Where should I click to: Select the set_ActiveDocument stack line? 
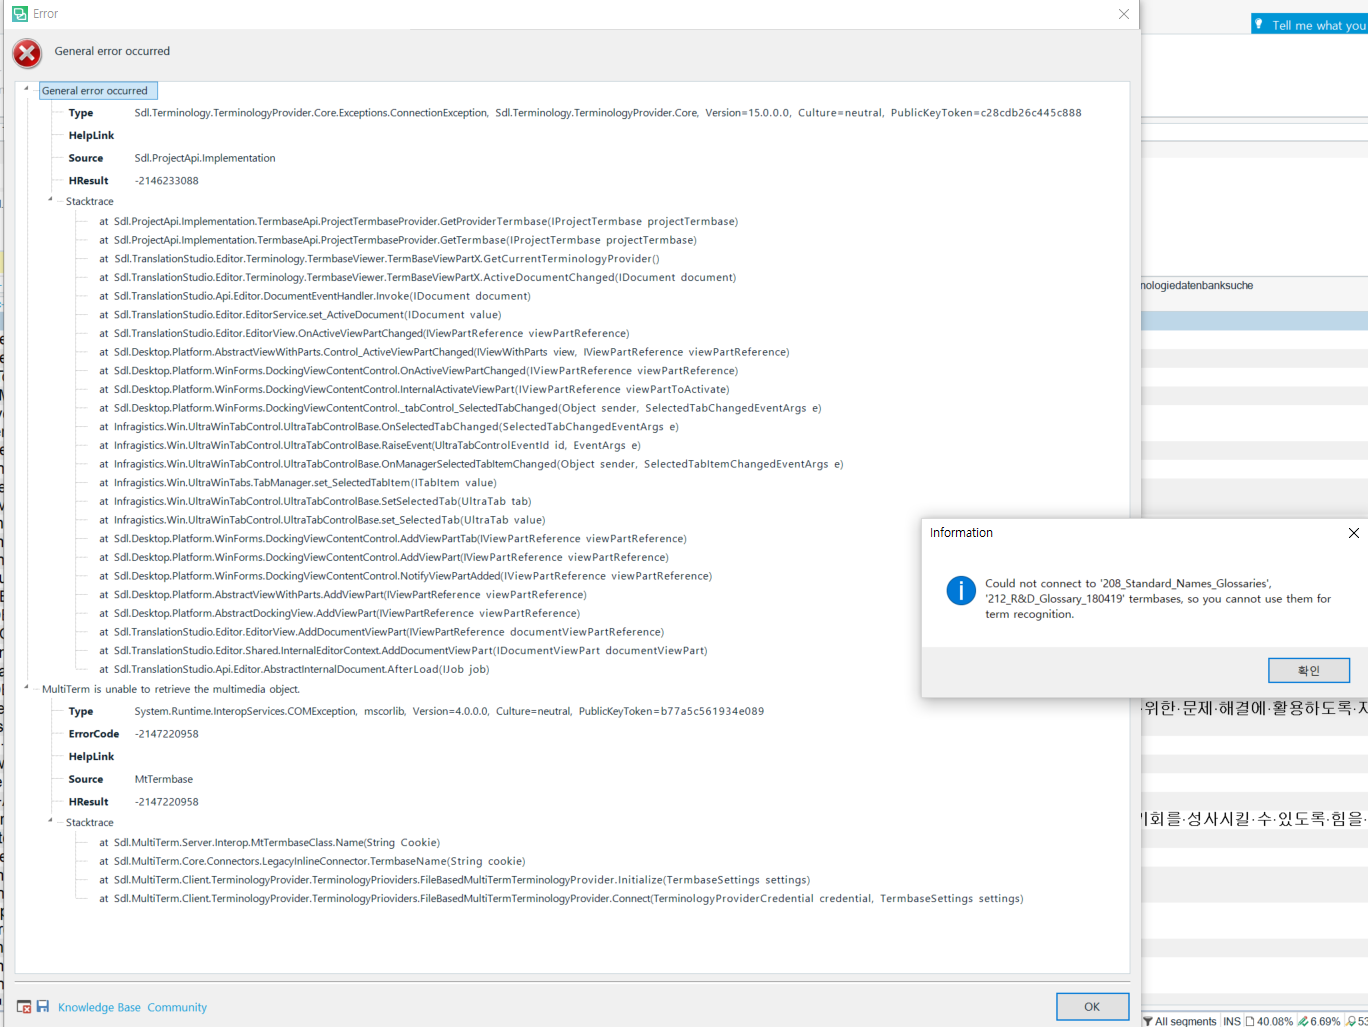pyautogui.click(x=300, y=315)
